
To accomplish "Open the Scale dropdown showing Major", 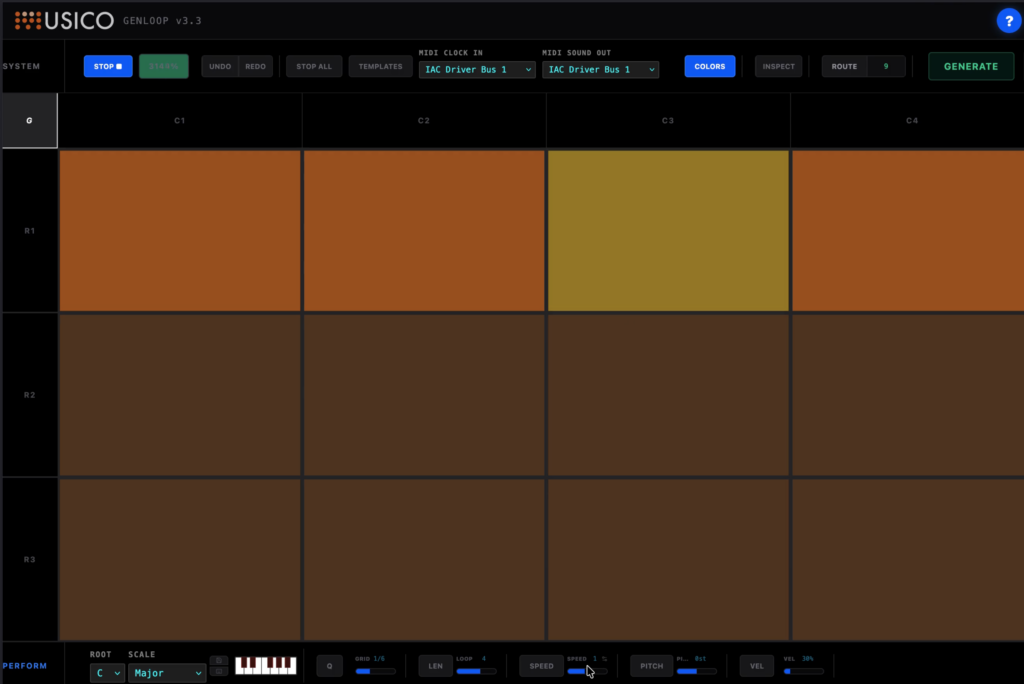I will pyautogui.click(x=166, y=673).
